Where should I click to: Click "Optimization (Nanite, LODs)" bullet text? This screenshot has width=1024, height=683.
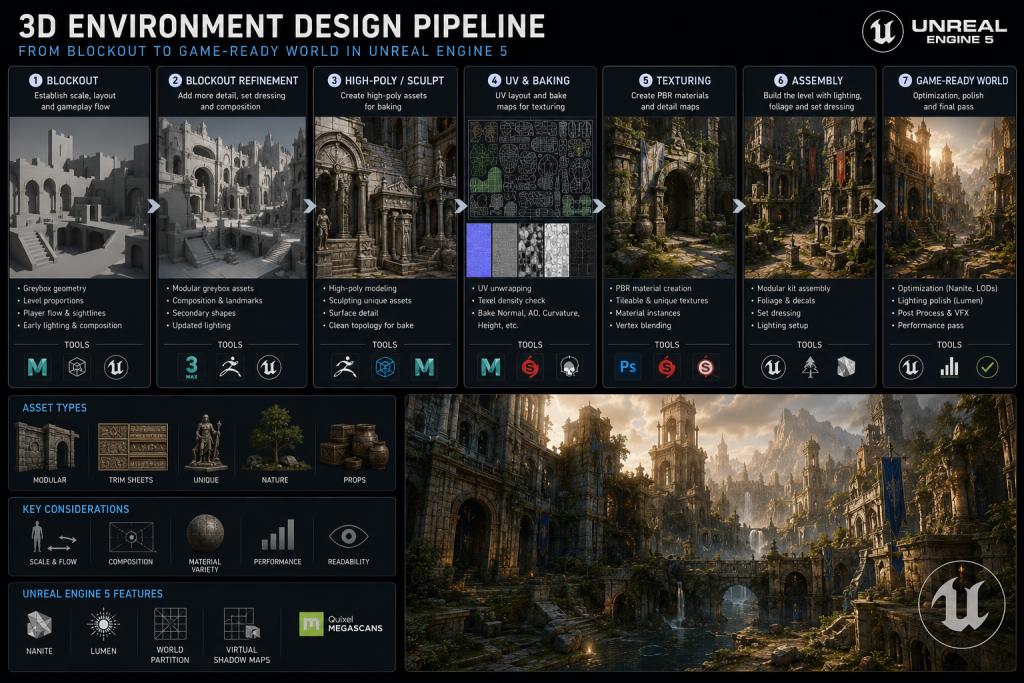[x=948, y=288]
